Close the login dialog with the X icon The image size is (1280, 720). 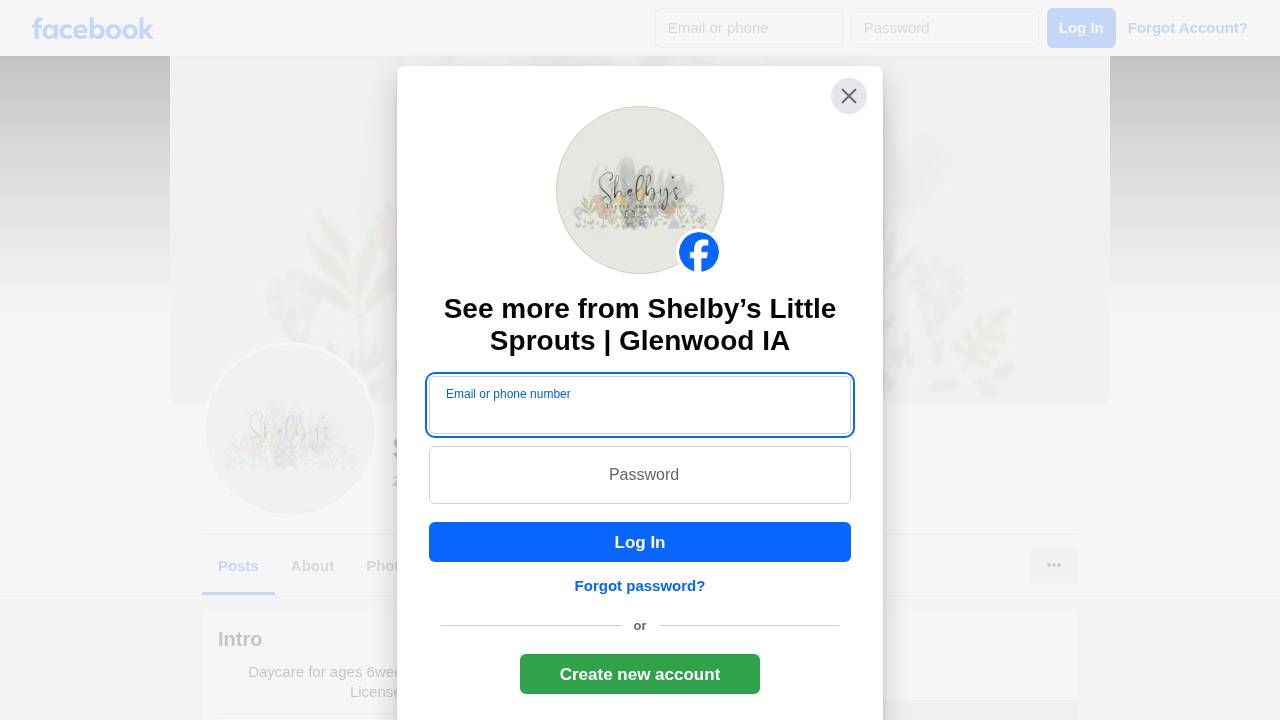pos(849,96)
